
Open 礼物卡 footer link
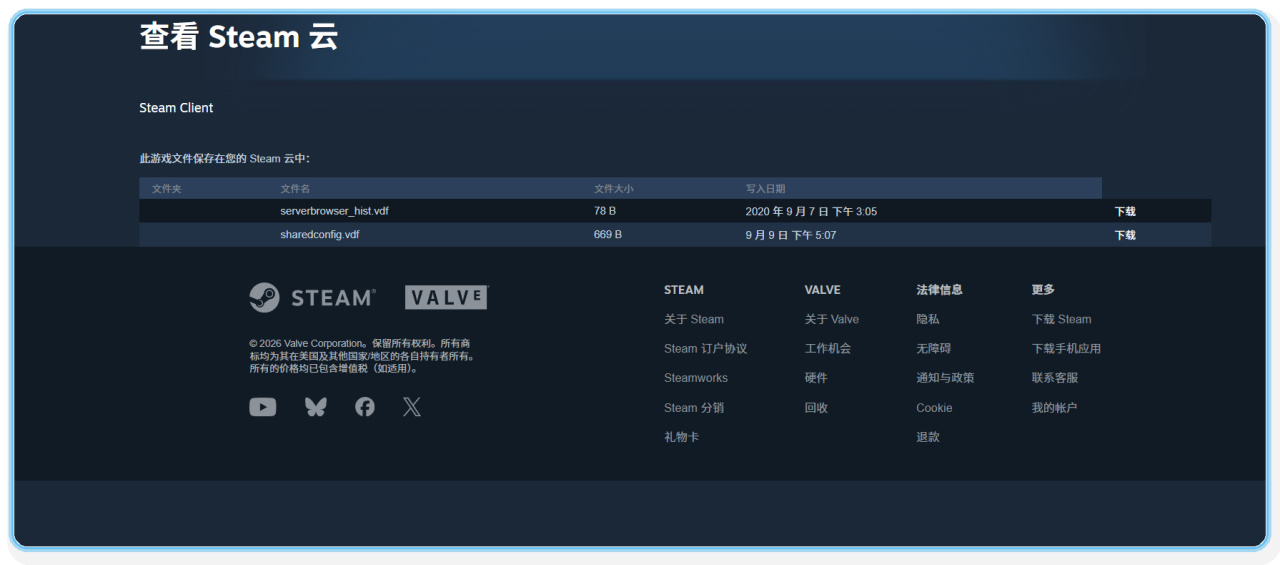tap(681, 437)
